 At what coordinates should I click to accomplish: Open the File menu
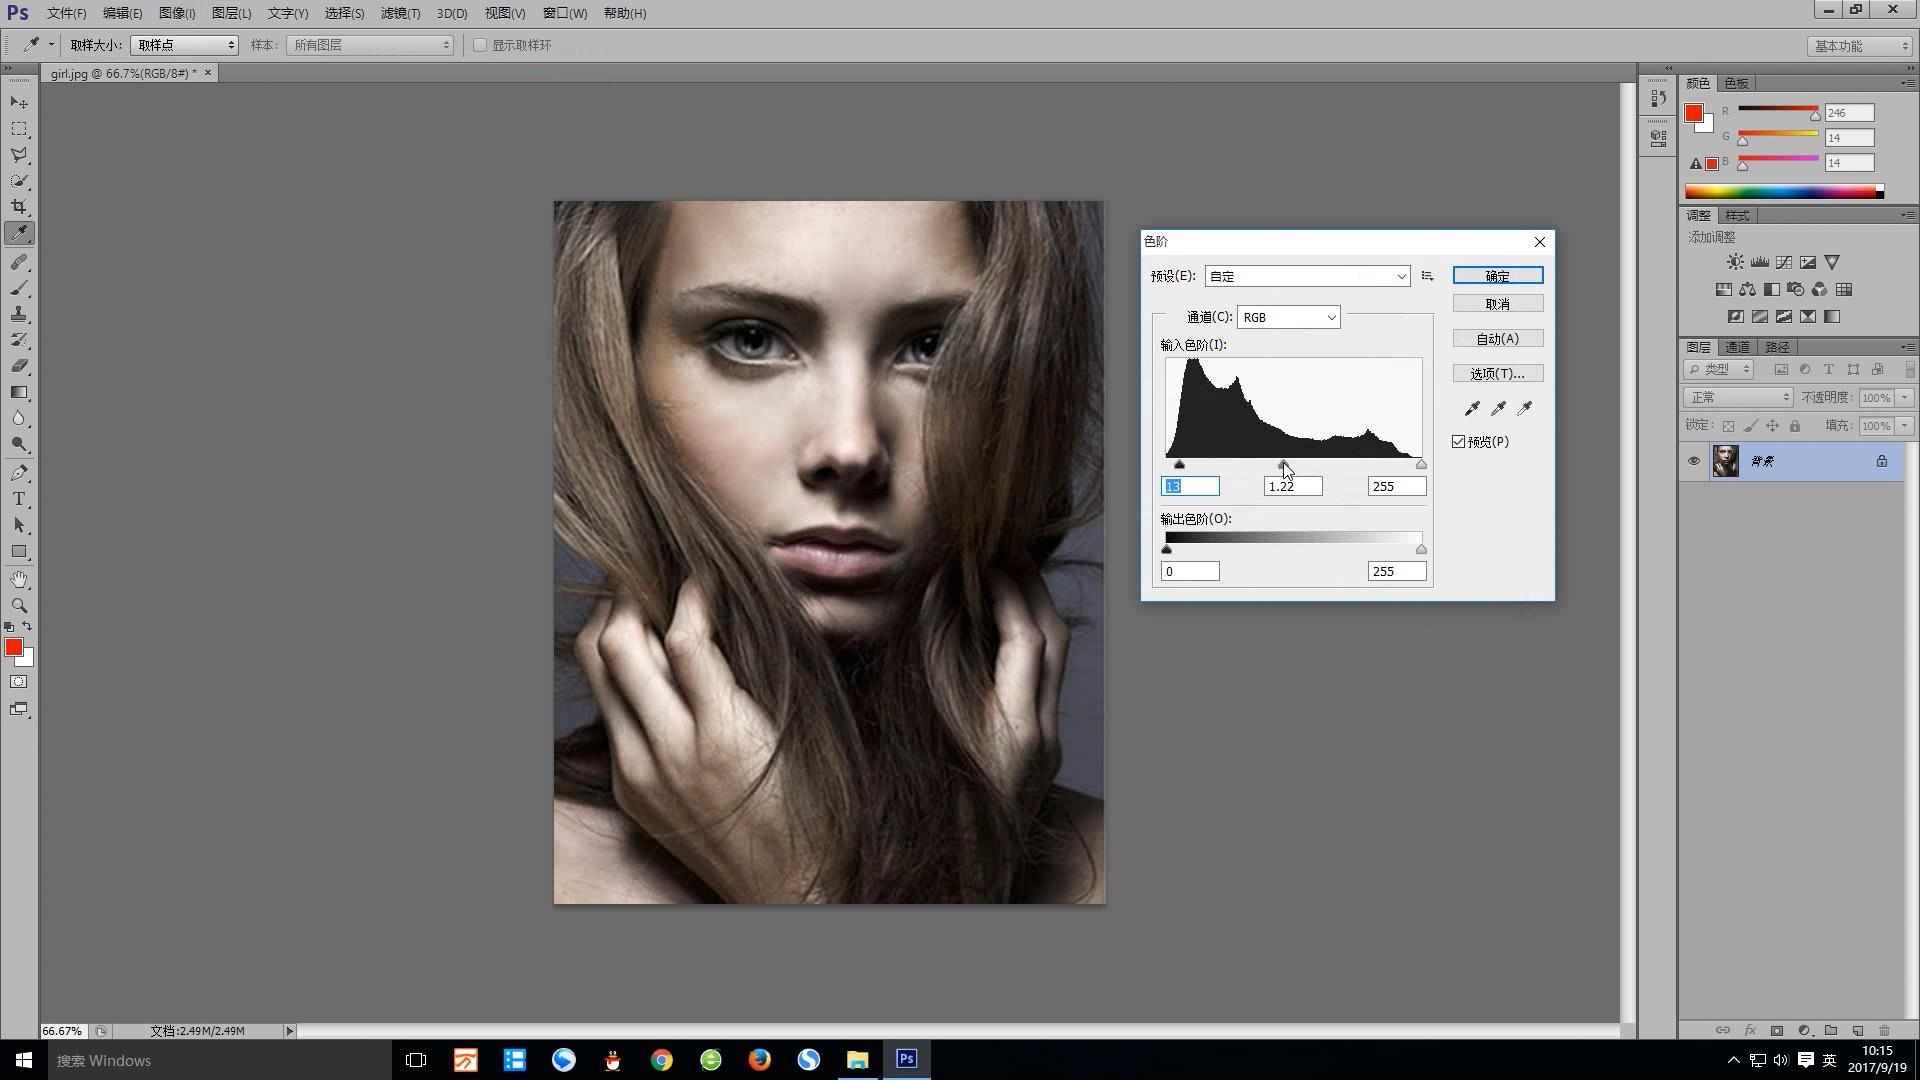pos(66,13)
